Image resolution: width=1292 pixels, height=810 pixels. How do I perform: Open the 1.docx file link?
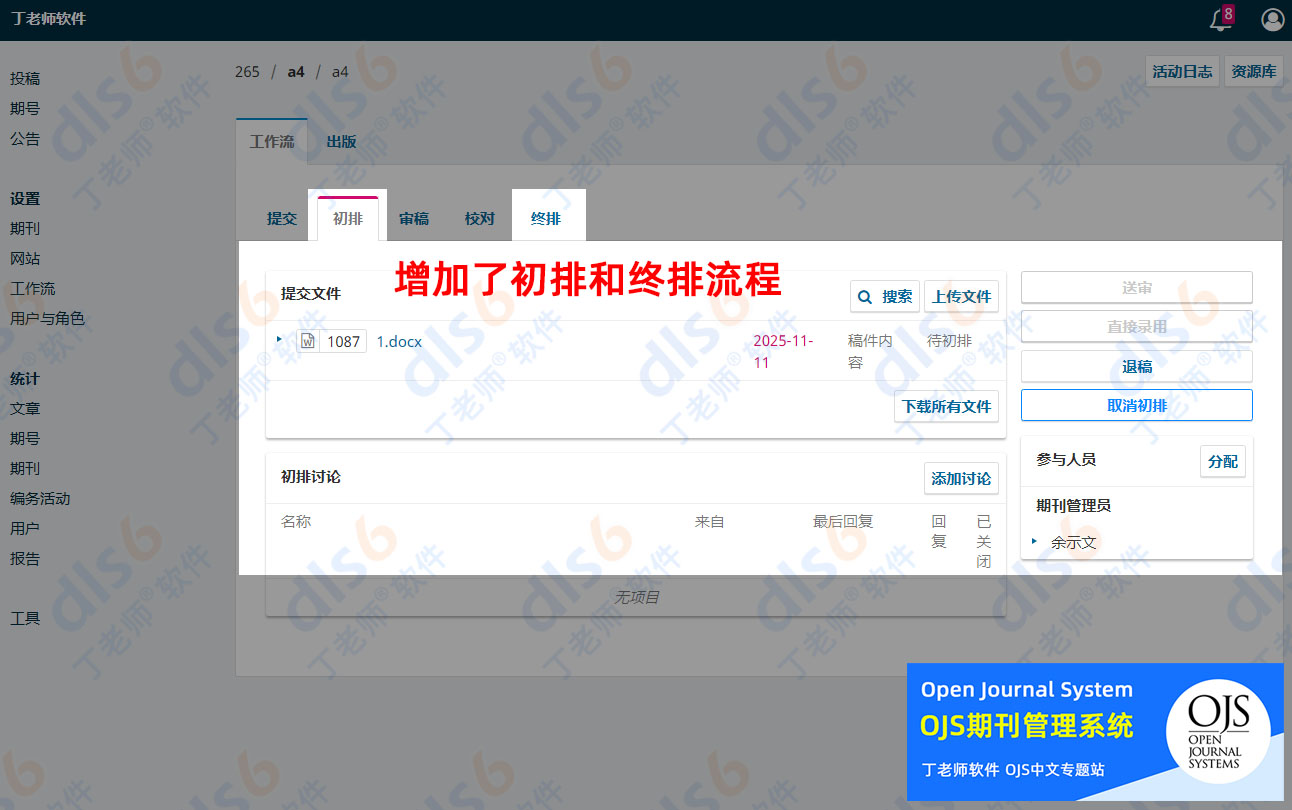399,341
